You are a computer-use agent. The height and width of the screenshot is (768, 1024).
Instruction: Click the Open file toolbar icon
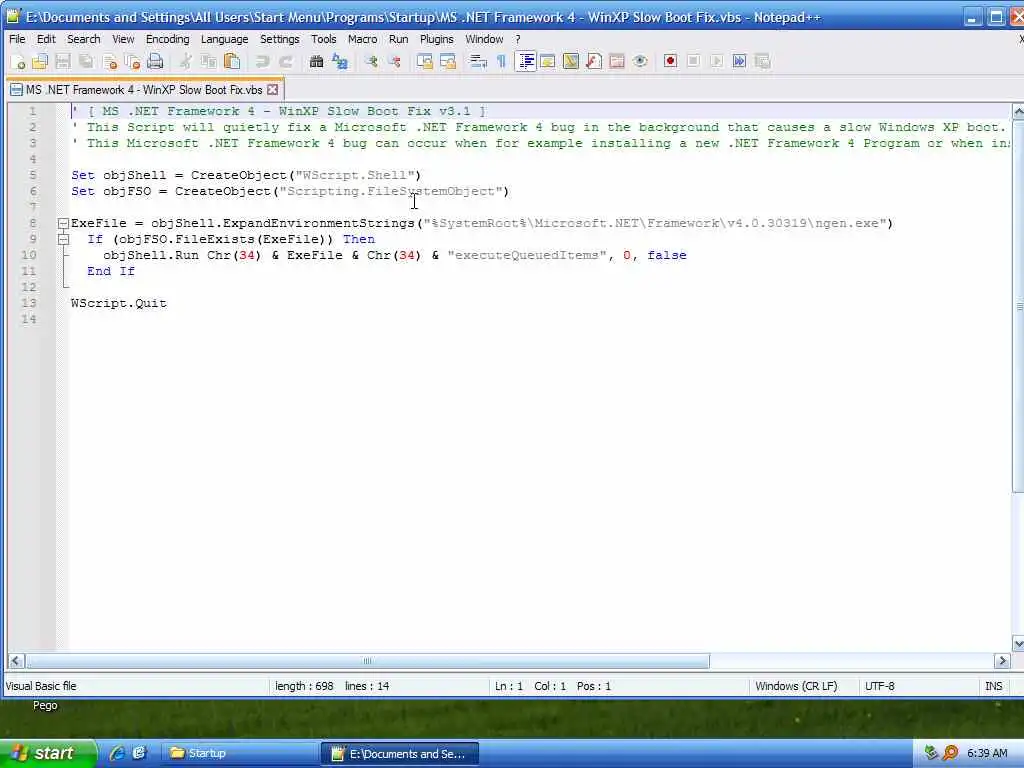40,61
